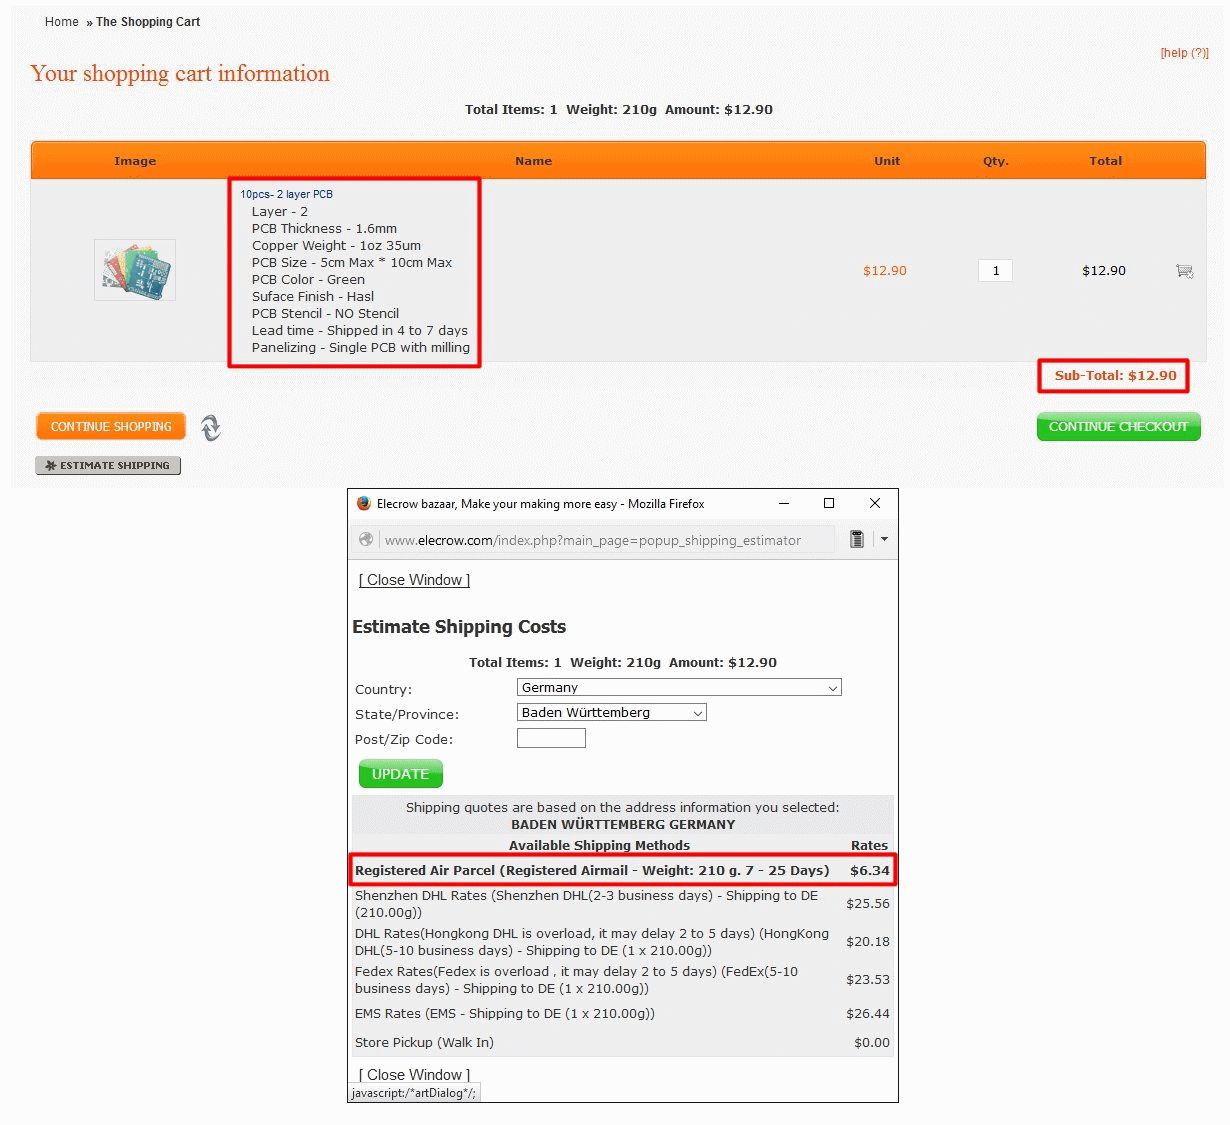
Task: Click the Post/Zip Code input field
Action: [x=551, y=738]
